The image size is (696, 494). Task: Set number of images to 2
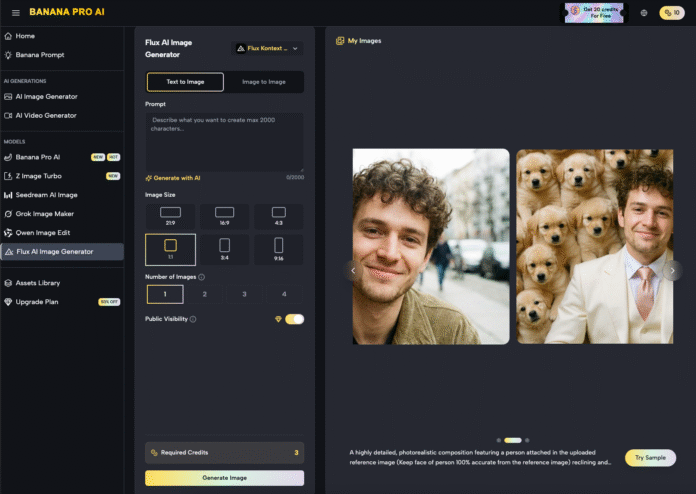(205, 294)
